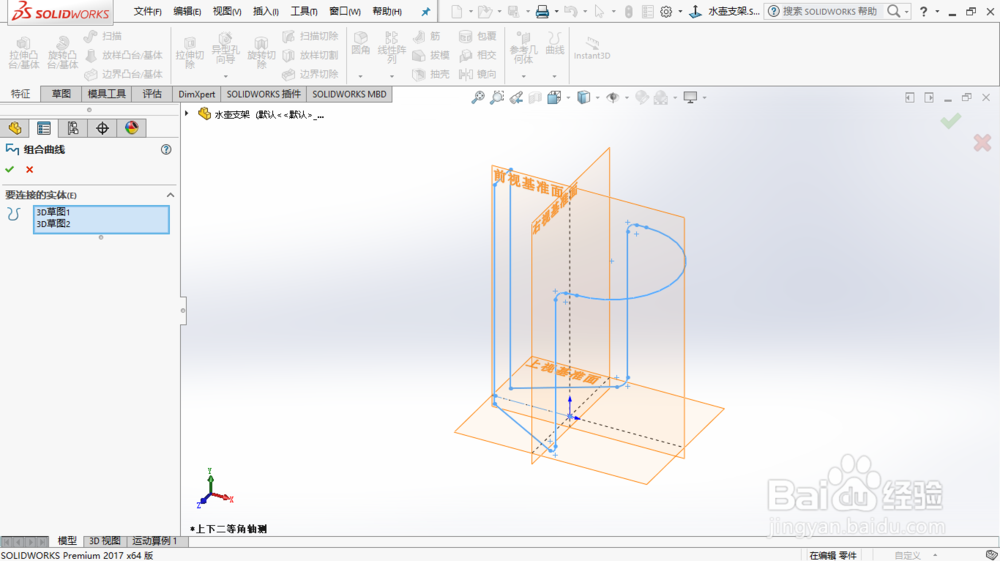Open the FeatureManager design tree tab

point(15,128)
